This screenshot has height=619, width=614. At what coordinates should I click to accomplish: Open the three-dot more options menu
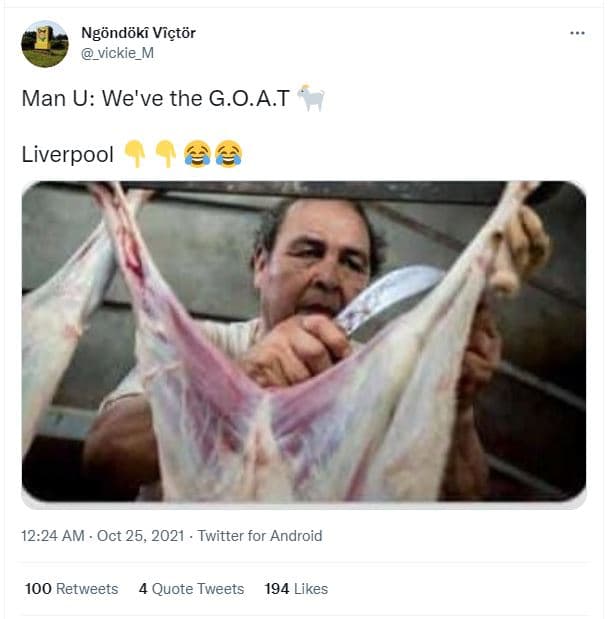577,33
